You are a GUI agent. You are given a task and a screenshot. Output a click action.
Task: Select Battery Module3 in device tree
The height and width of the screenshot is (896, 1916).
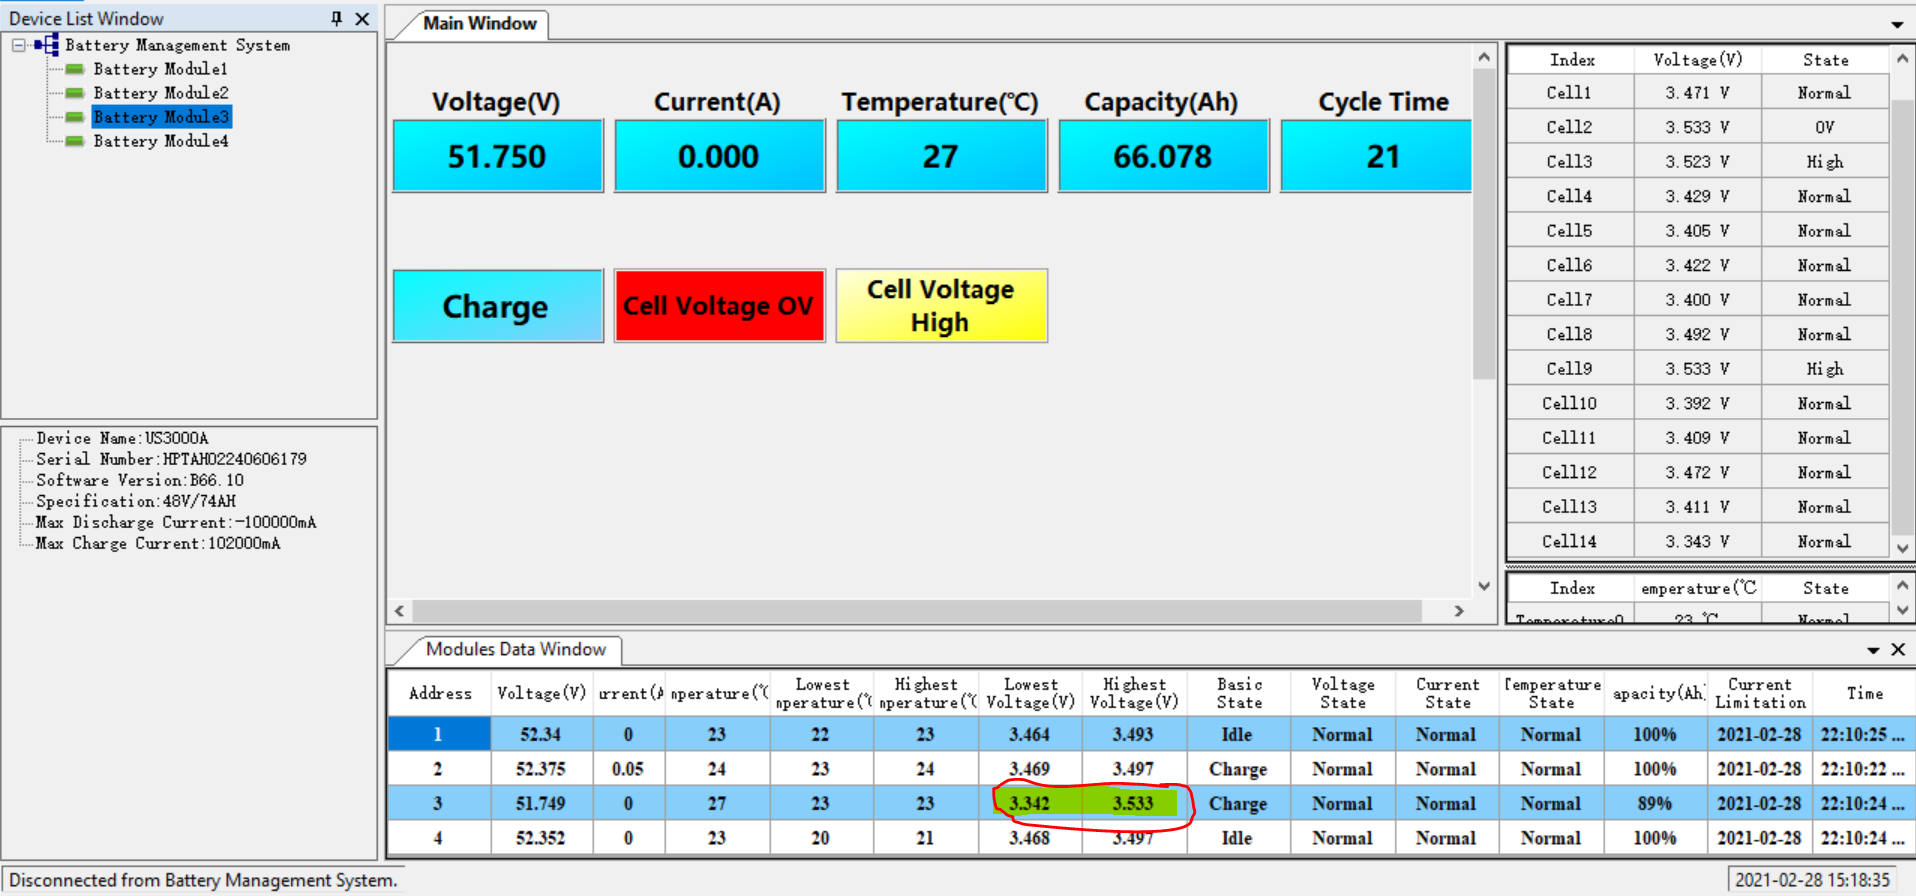(x=161, y=117)
